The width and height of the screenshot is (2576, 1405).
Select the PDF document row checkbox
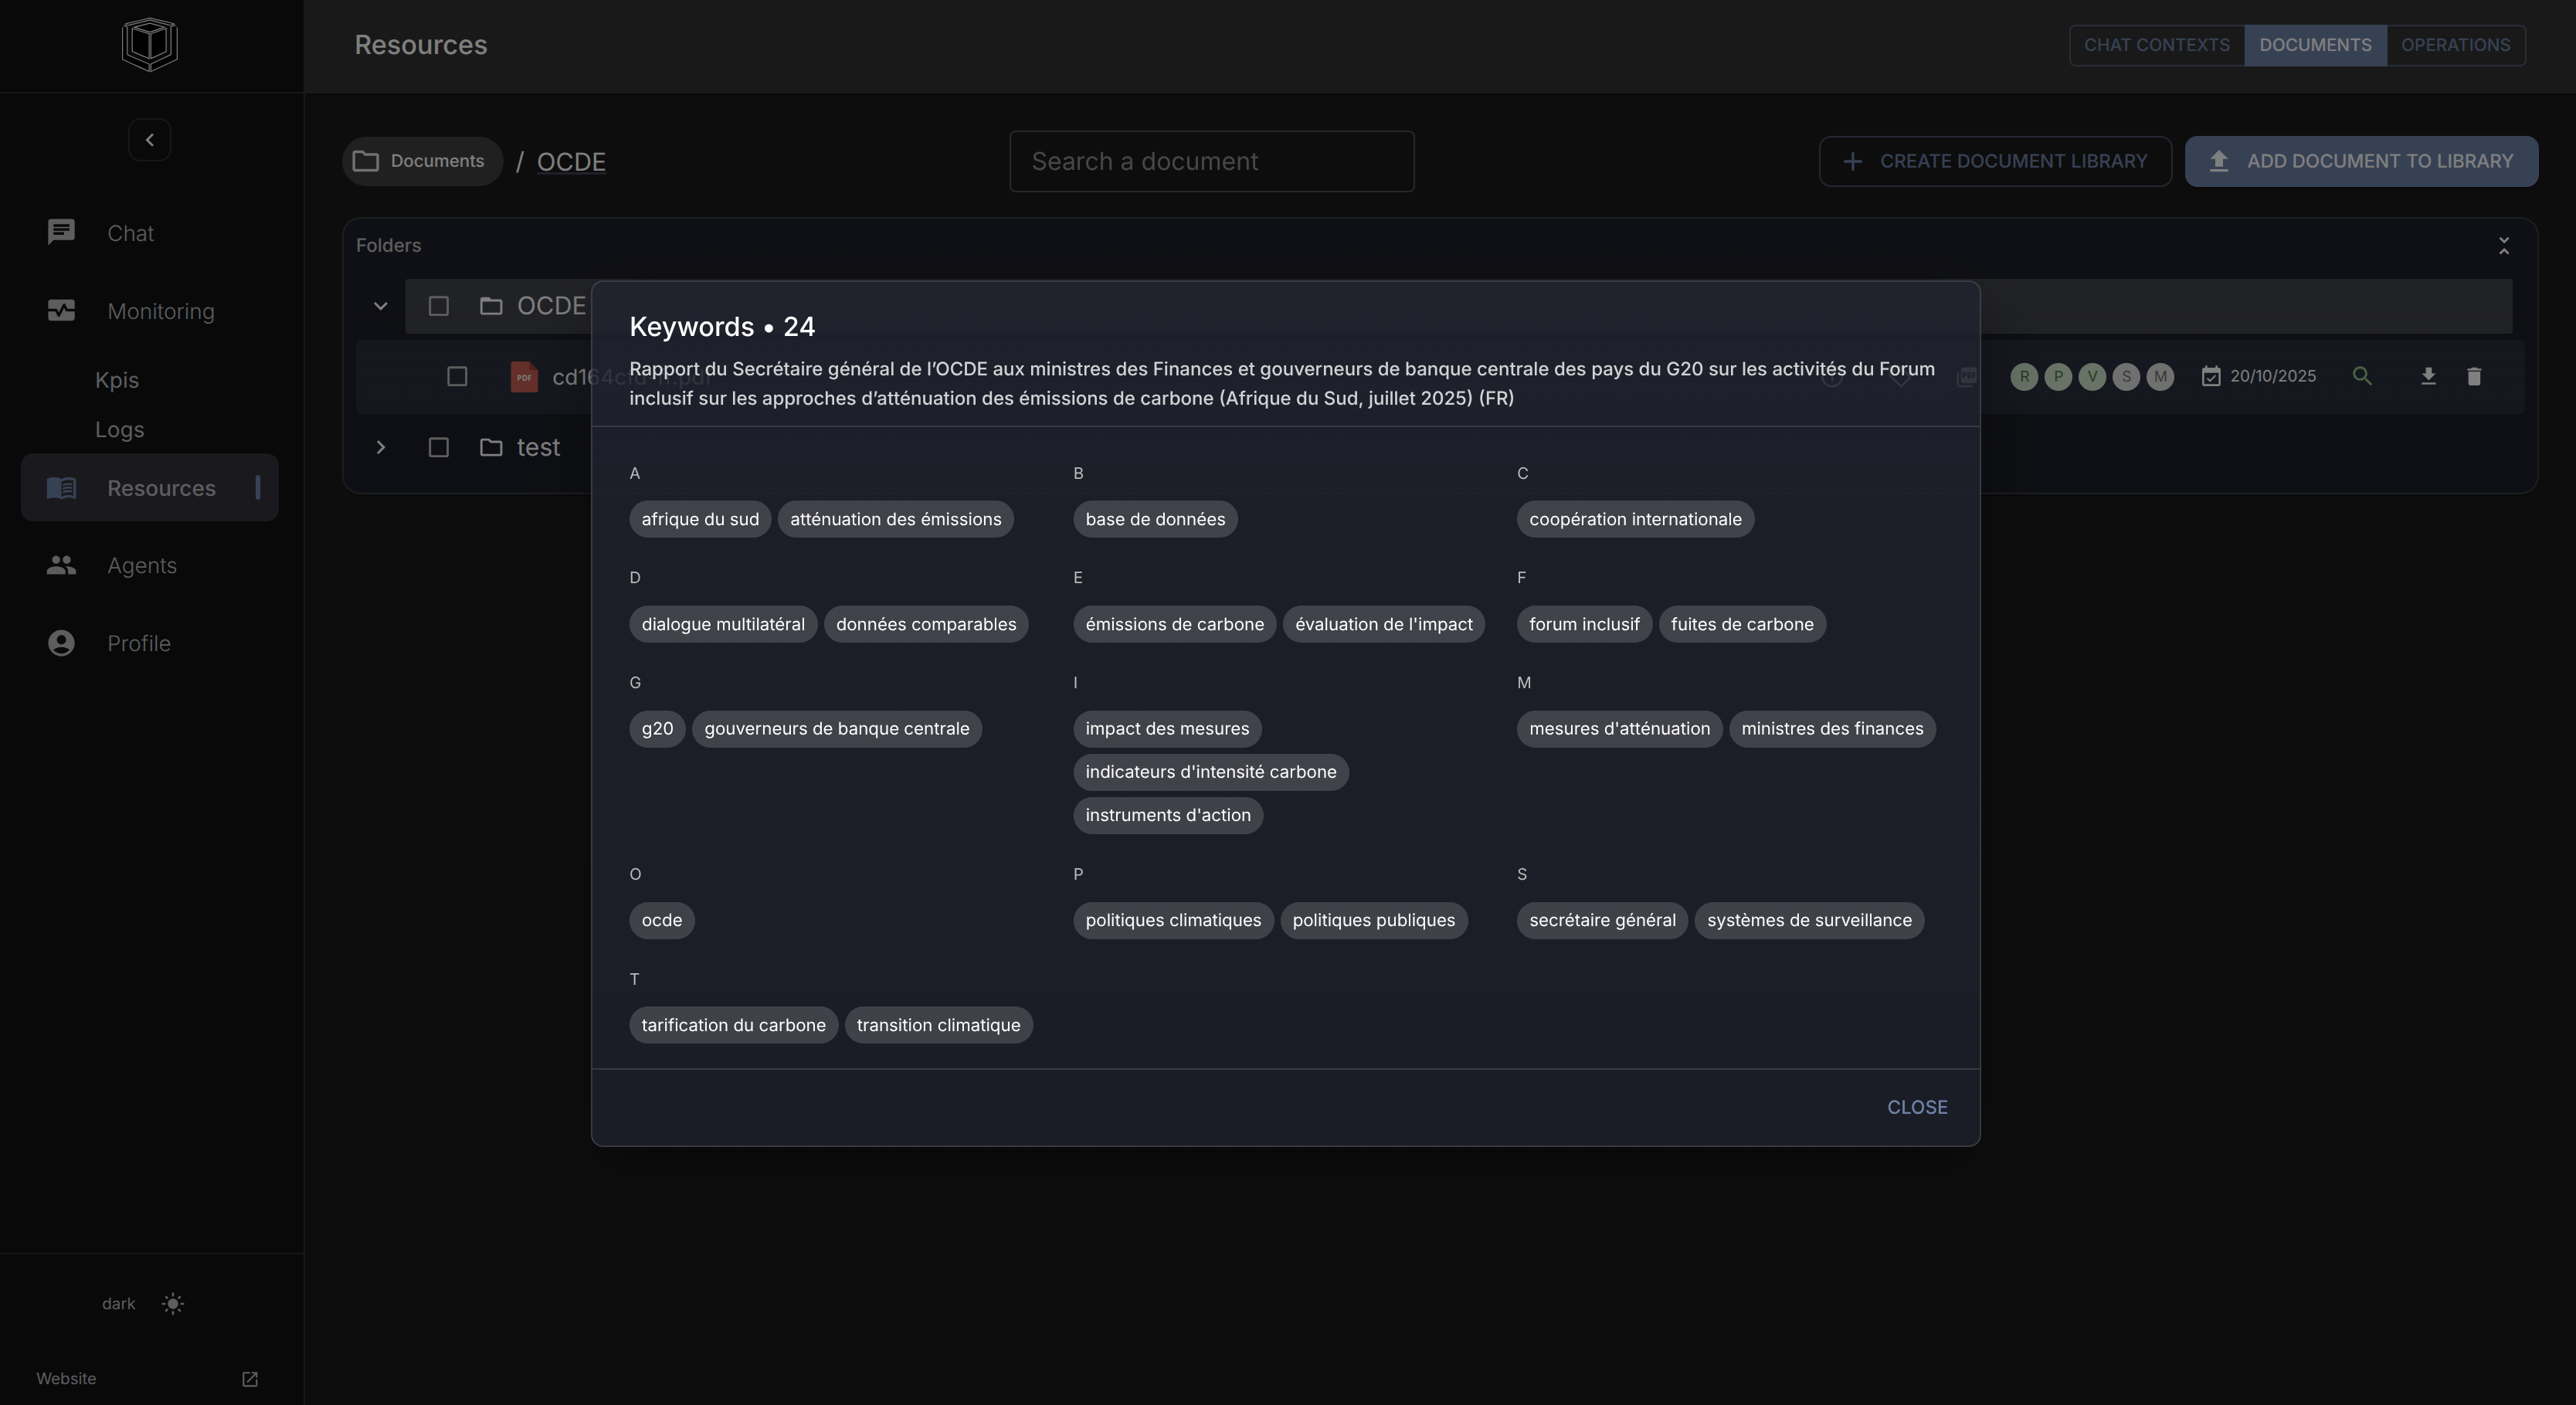(457, 376)
